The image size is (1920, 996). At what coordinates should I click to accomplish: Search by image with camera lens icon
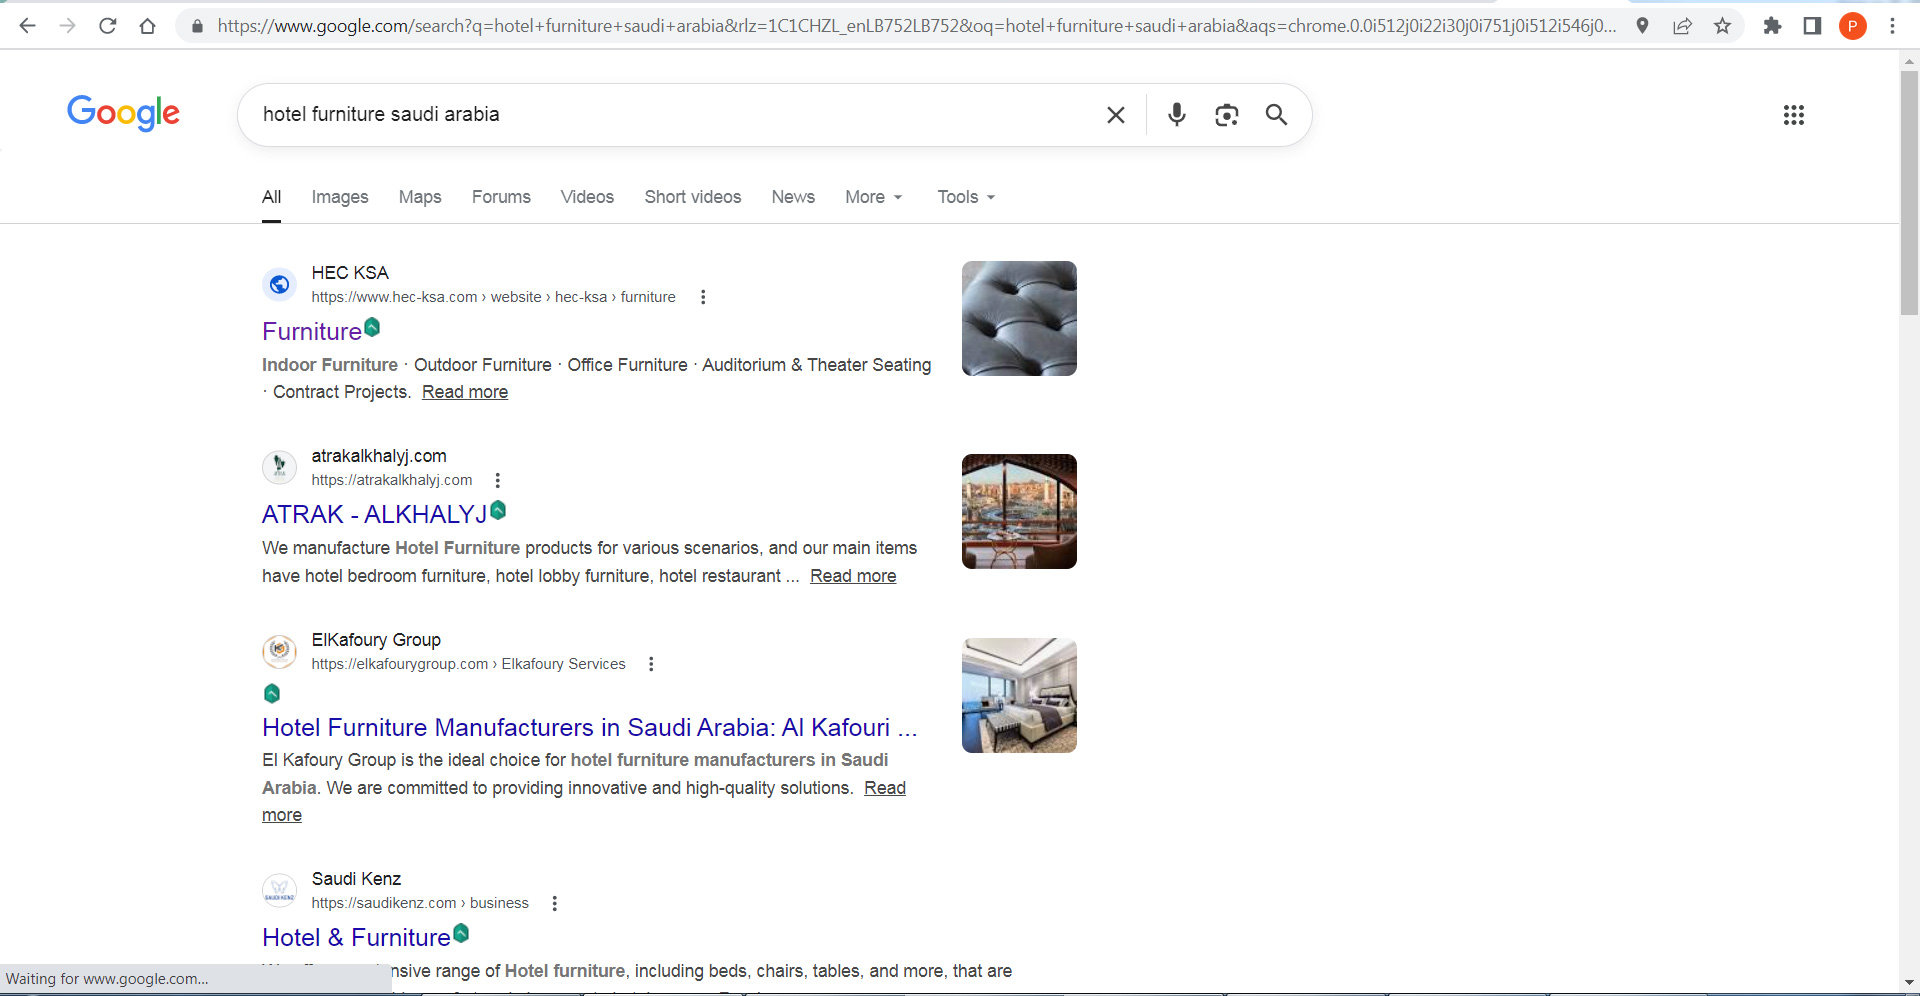tap(1227, 115)
